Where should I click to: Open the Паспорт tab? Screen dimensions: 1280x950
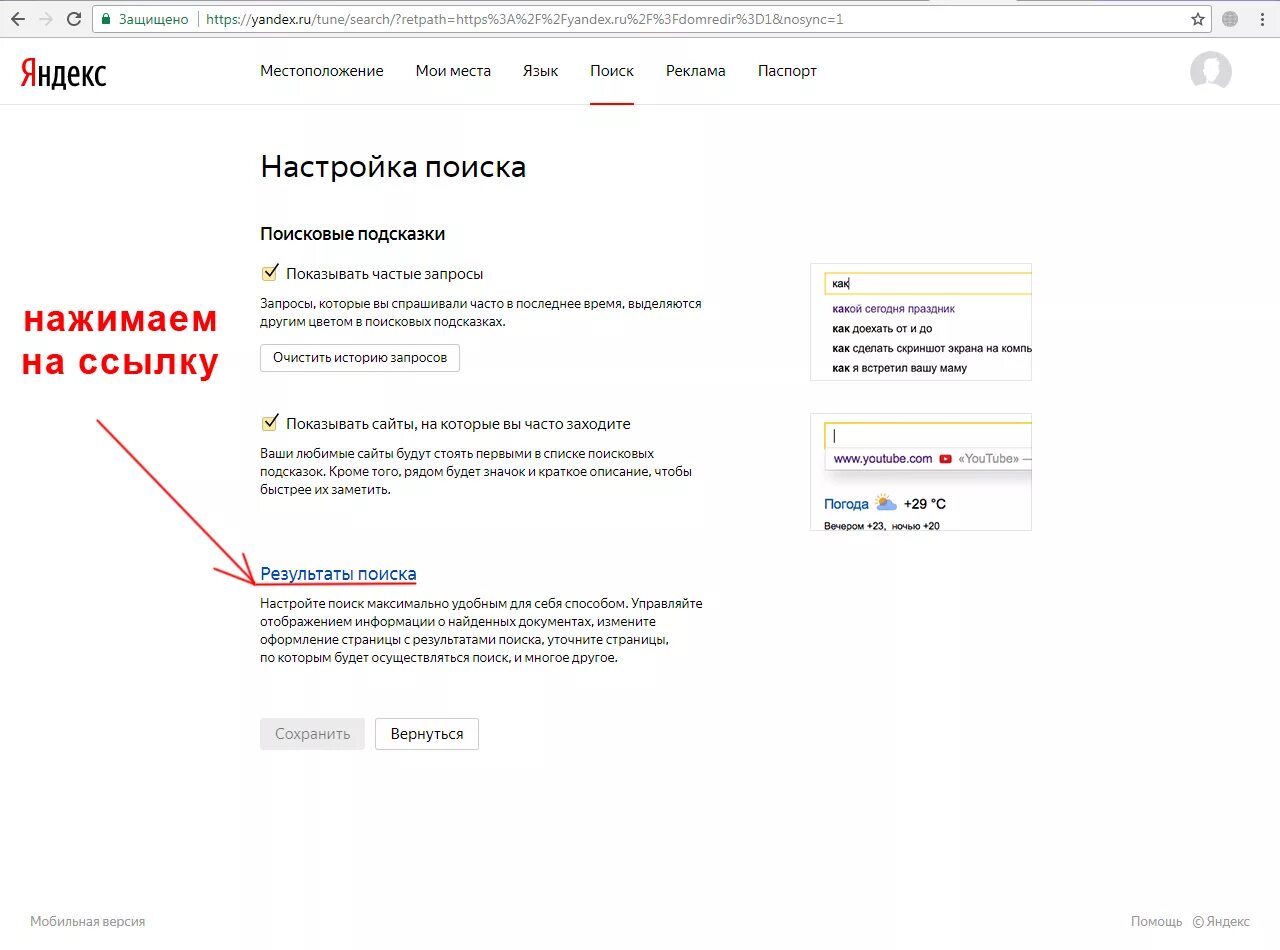point(787,71)
